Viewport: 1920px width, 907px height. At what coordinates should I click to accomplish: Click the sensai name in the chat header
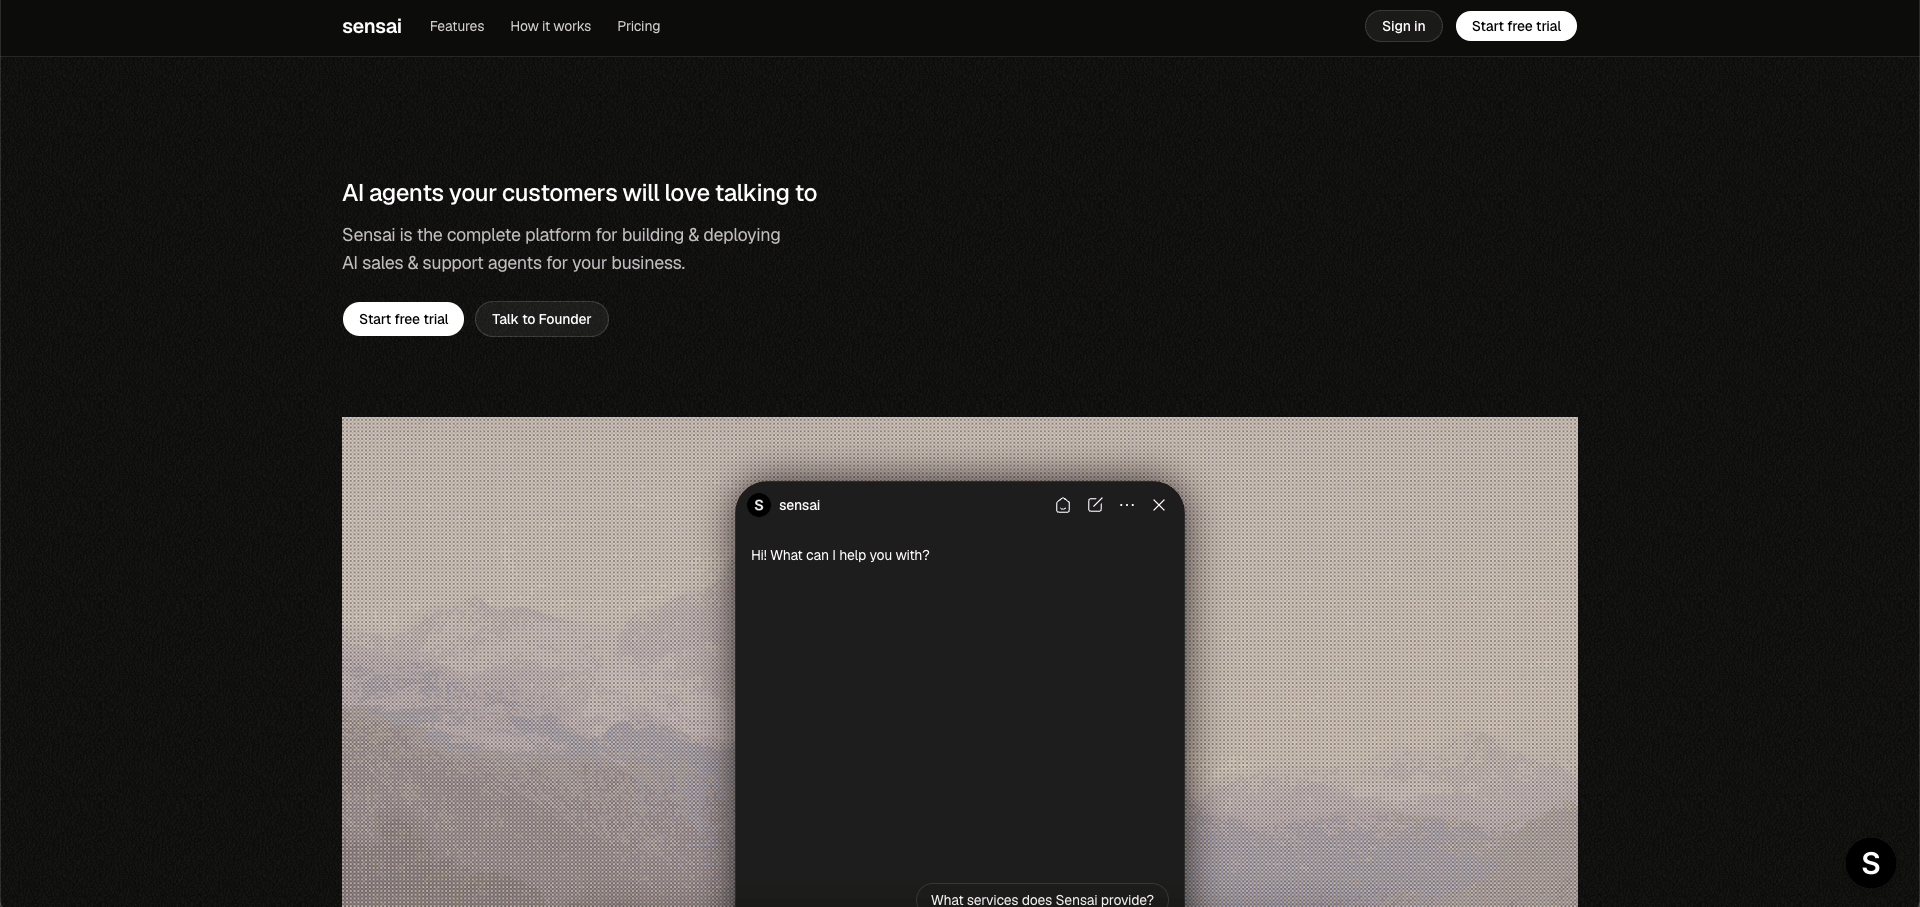coord(799,505)
